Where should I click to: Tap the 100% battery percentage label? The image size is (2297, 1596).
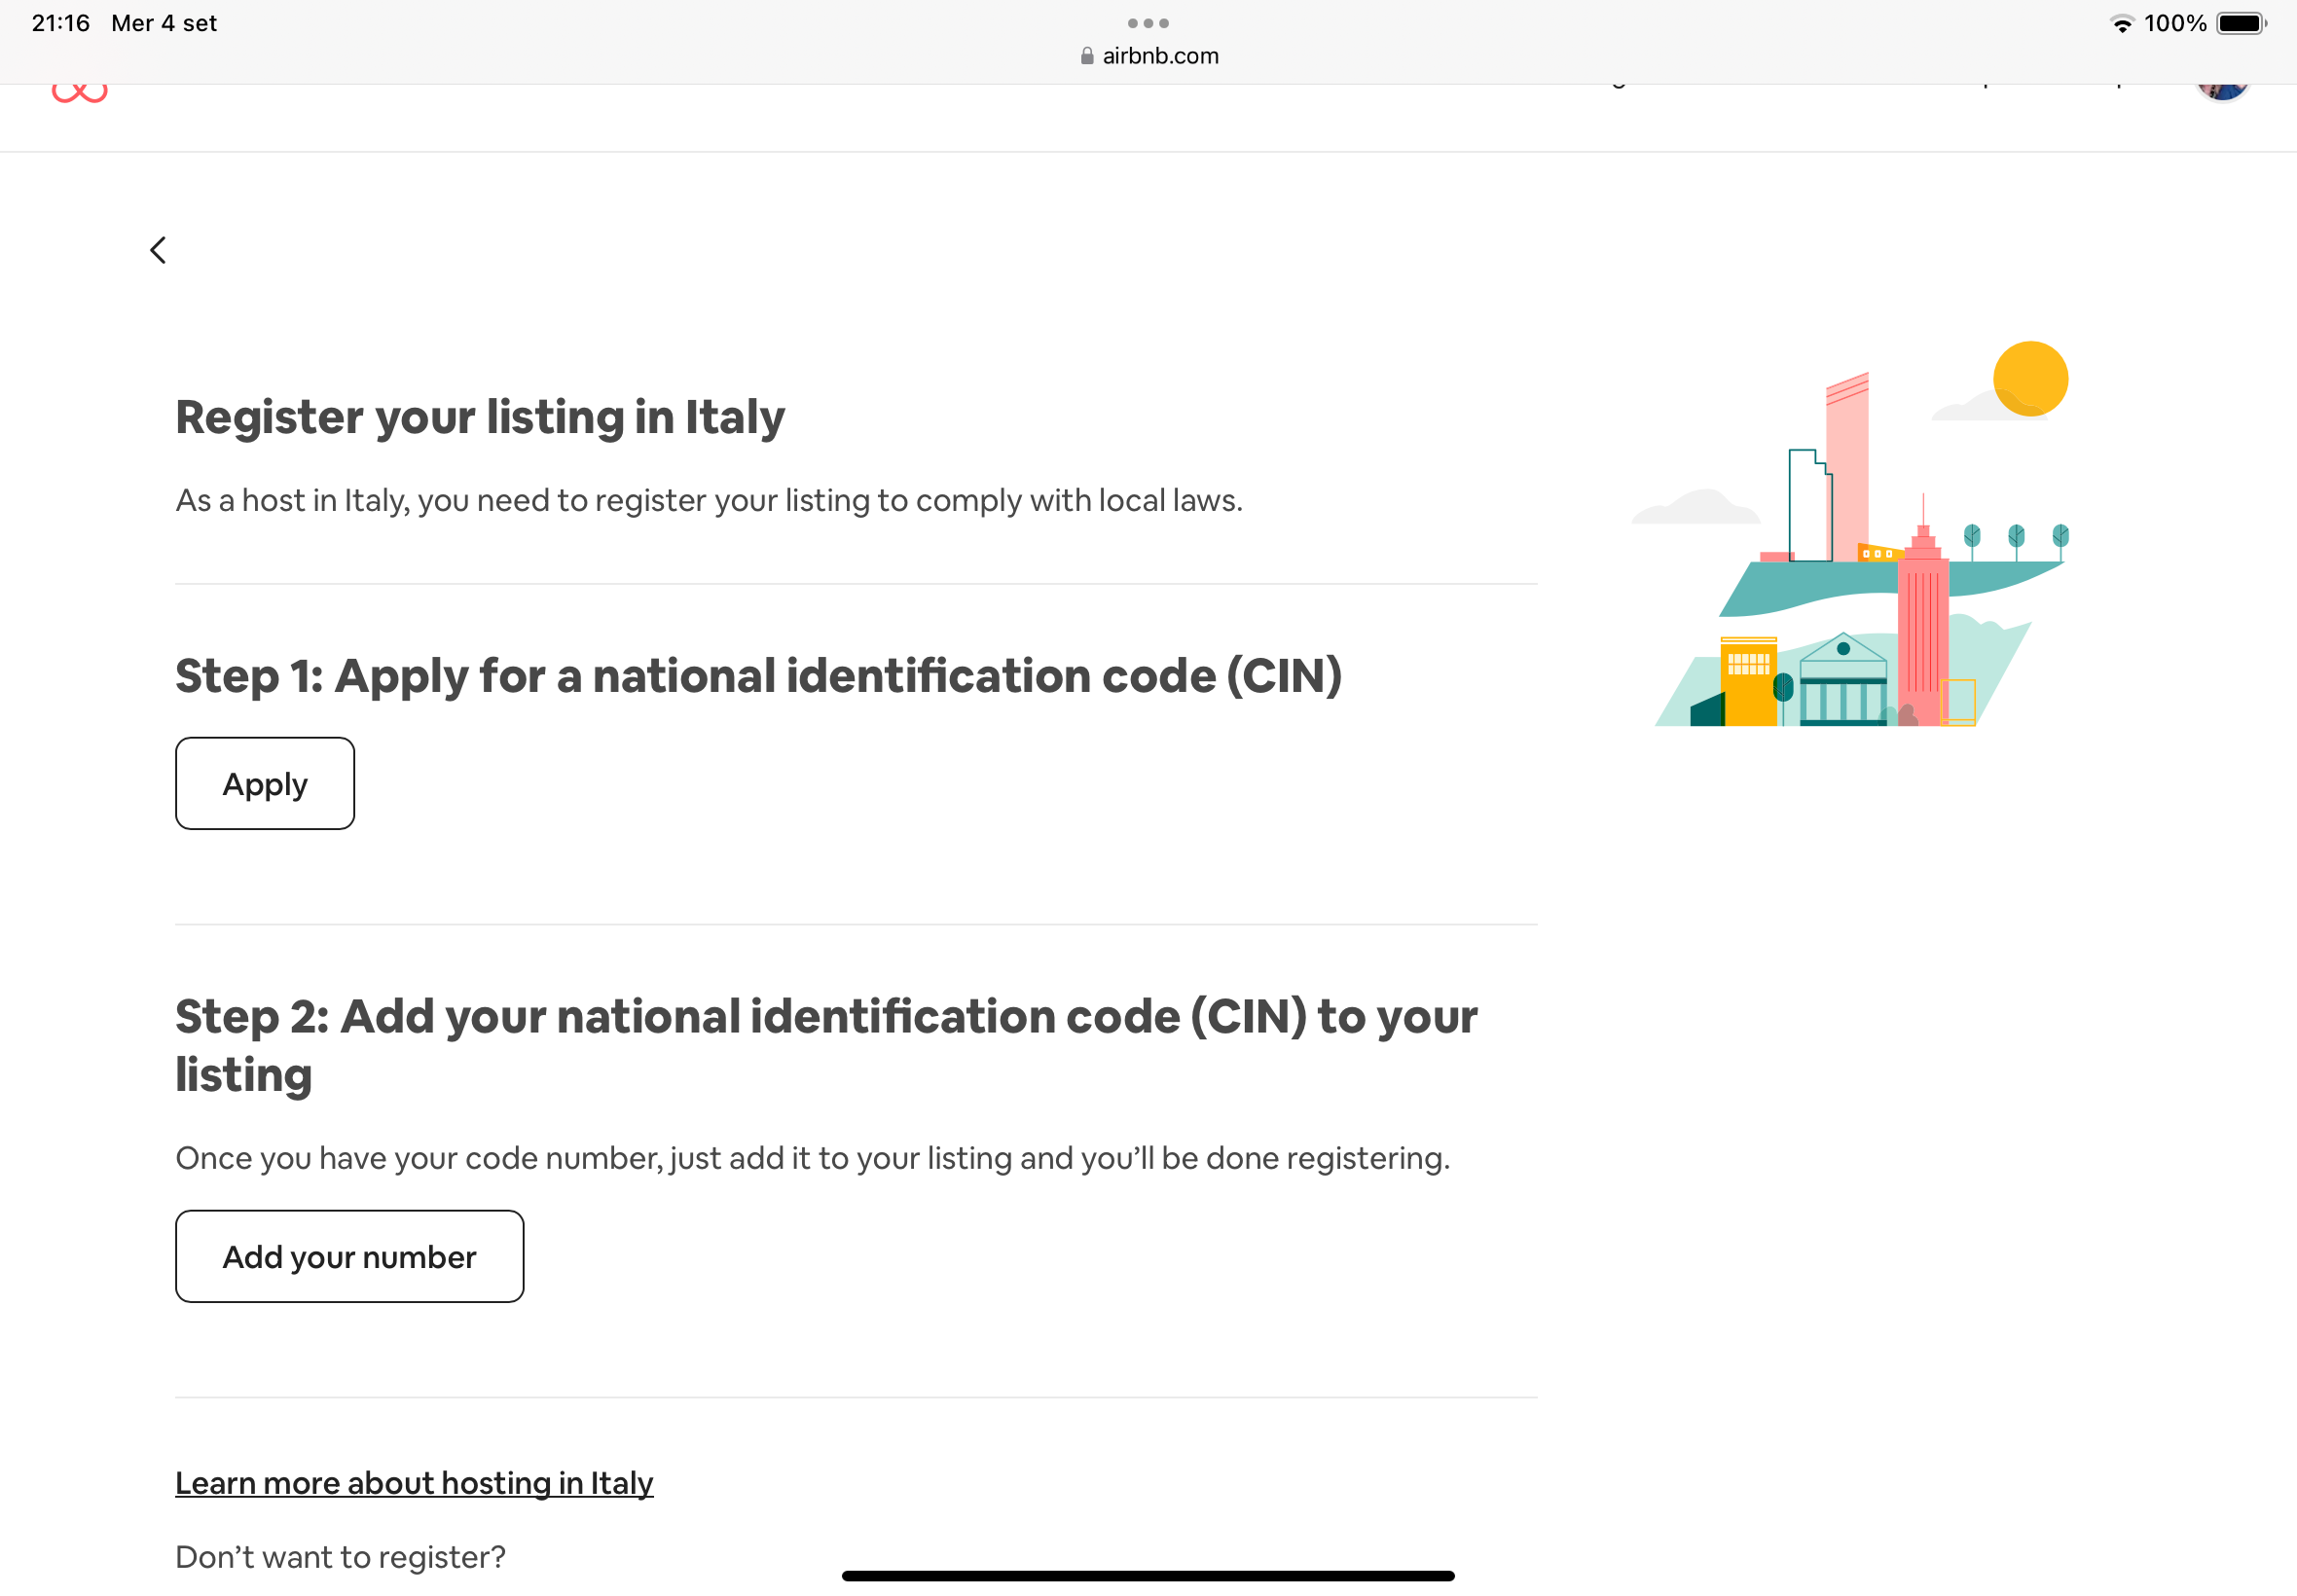2176,22
